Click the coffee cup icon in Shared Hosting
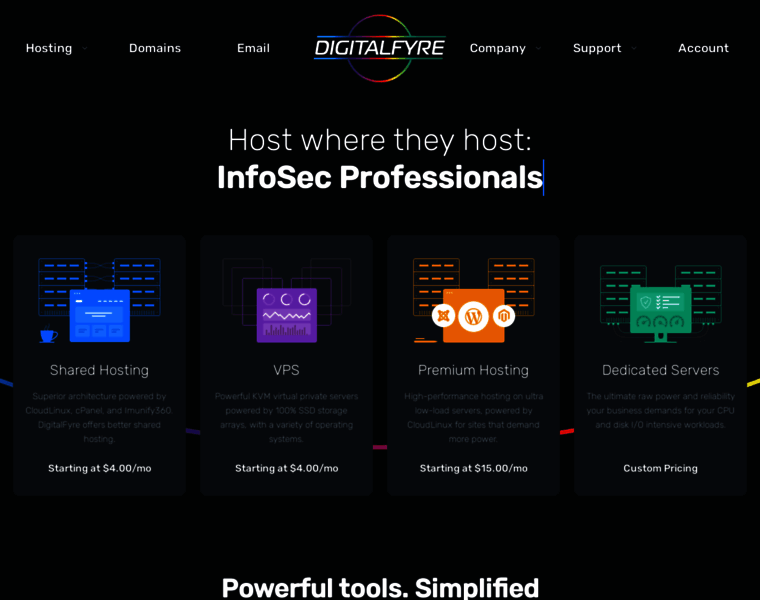The height and width of the screenshot is (600, 760). [48, 334]
